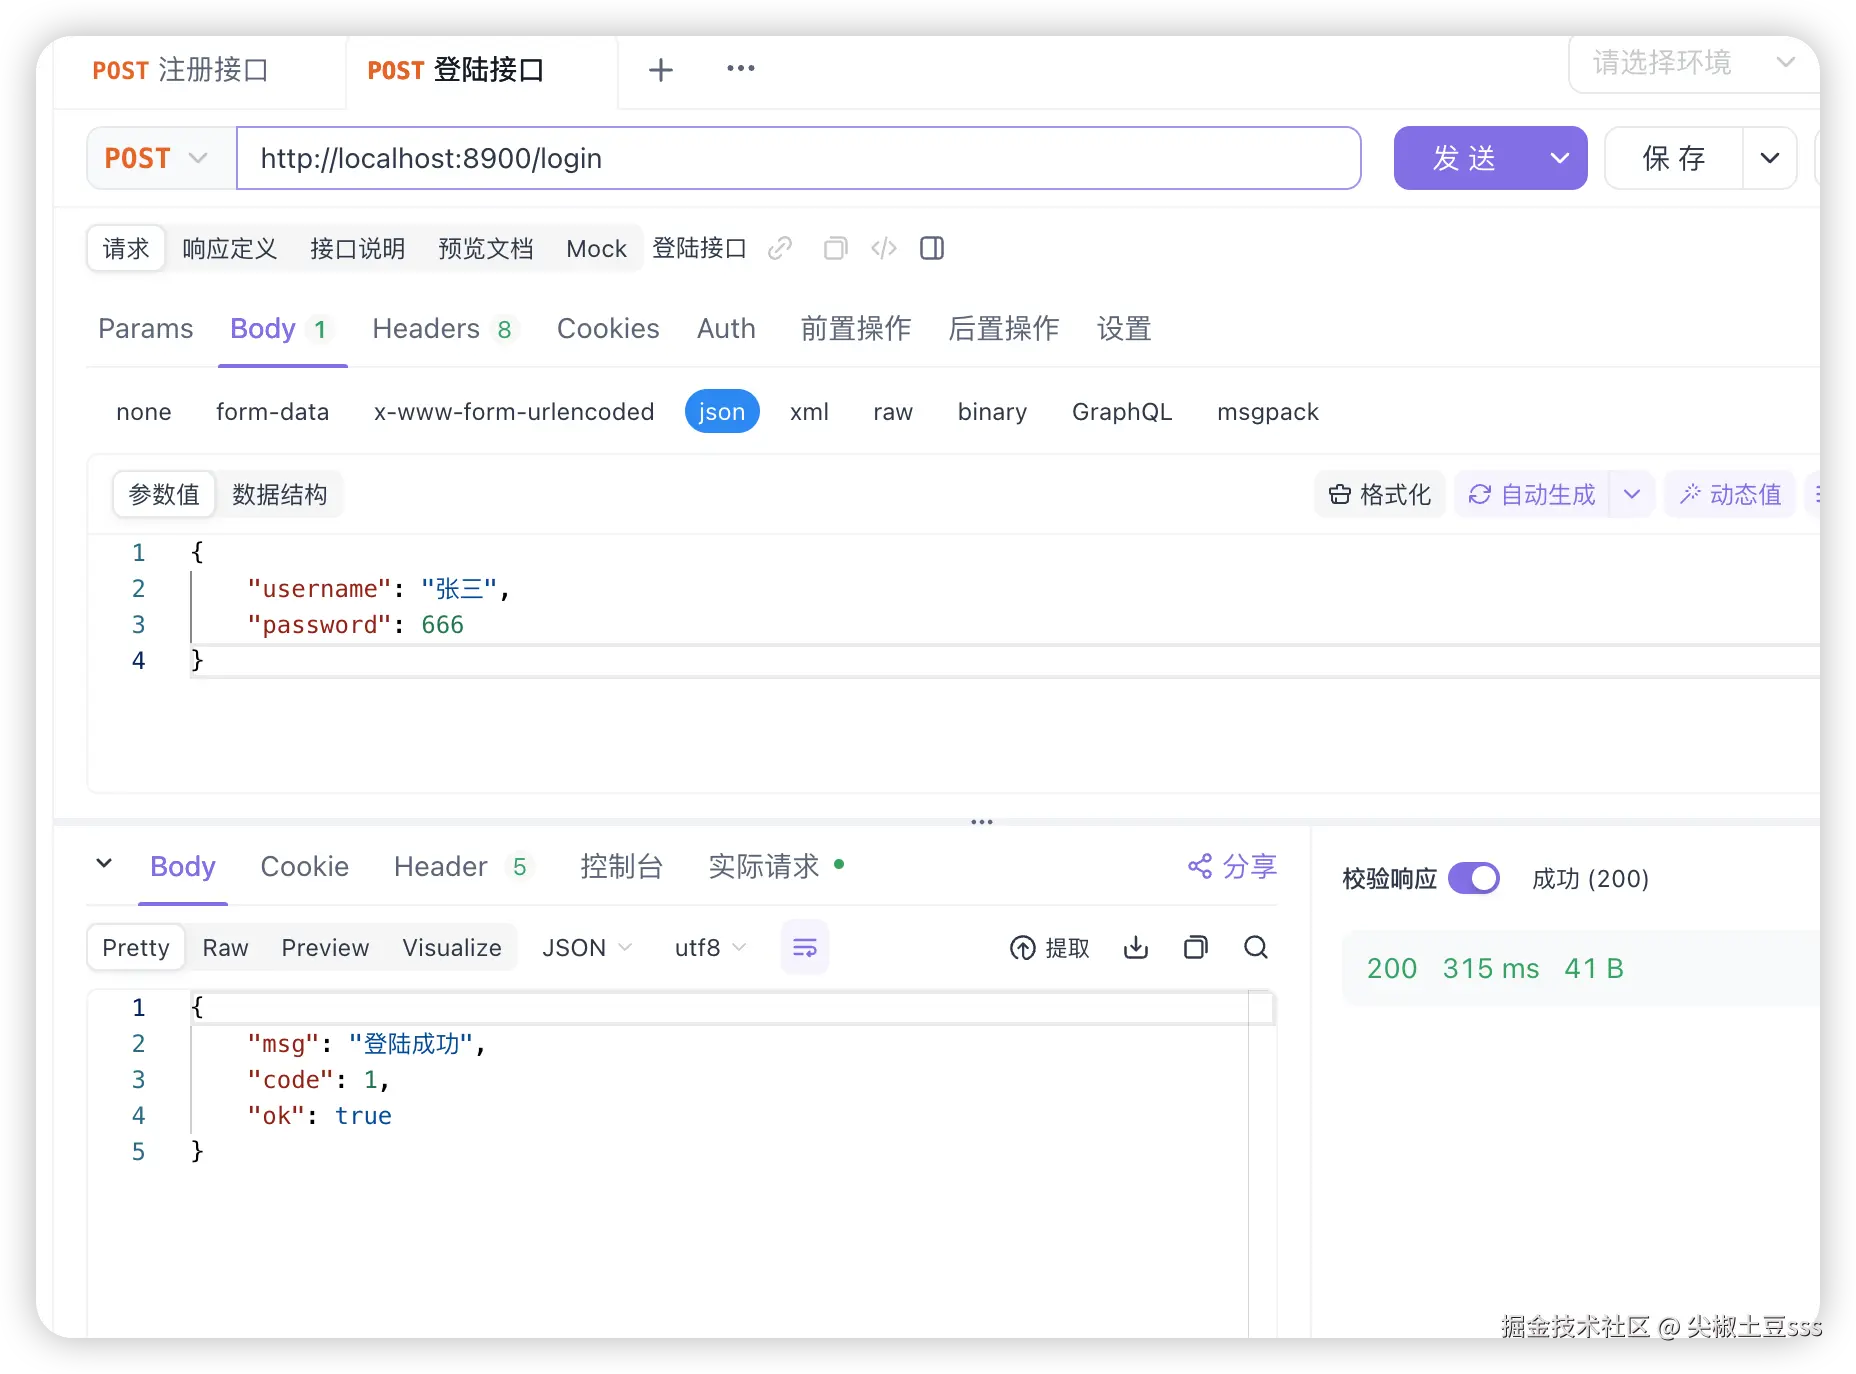
Task: Open the 控制台 console tab
Action: coord(621,867)
